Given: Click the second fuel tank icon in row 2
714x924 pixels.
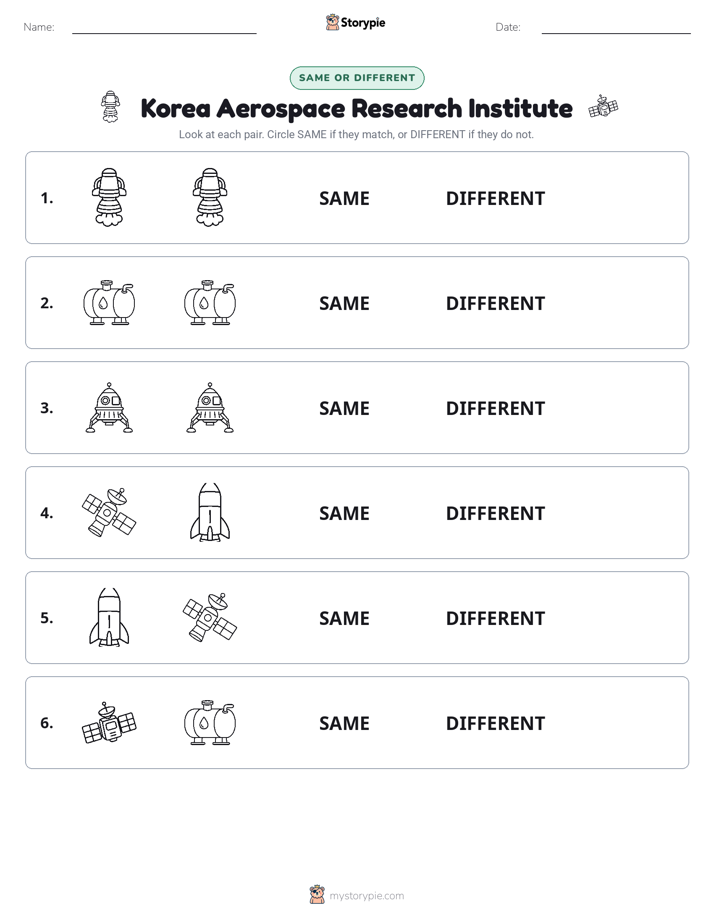Looking at the screenshot, I should 210,302.
